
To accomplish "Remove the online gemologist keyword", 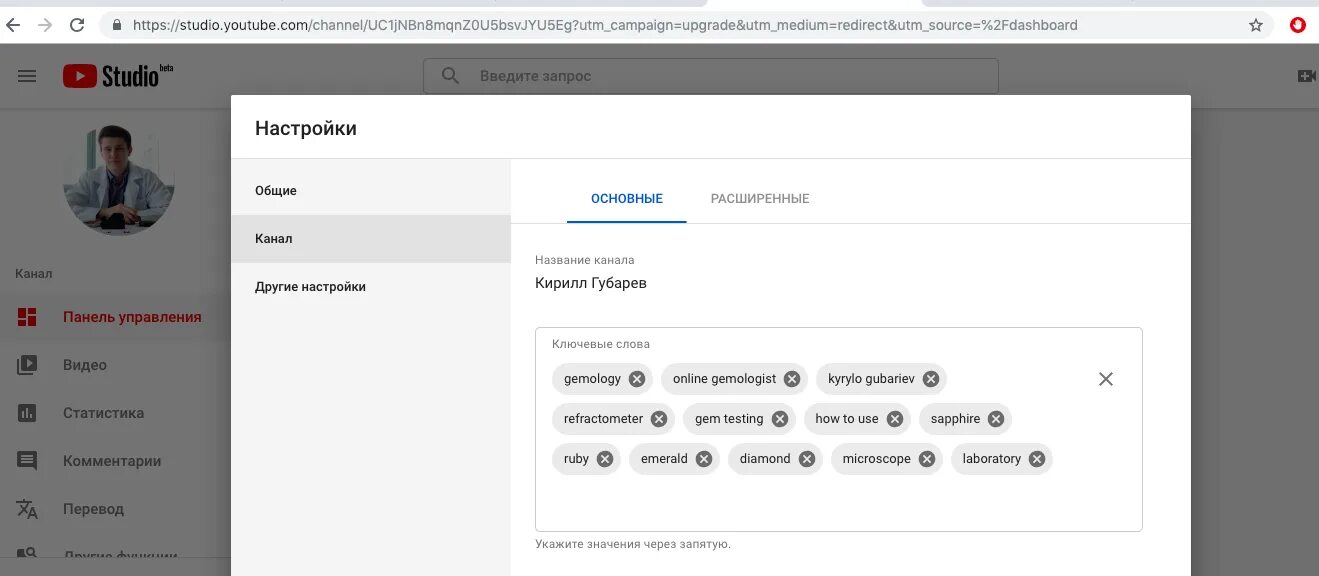I will coord(792,379).
